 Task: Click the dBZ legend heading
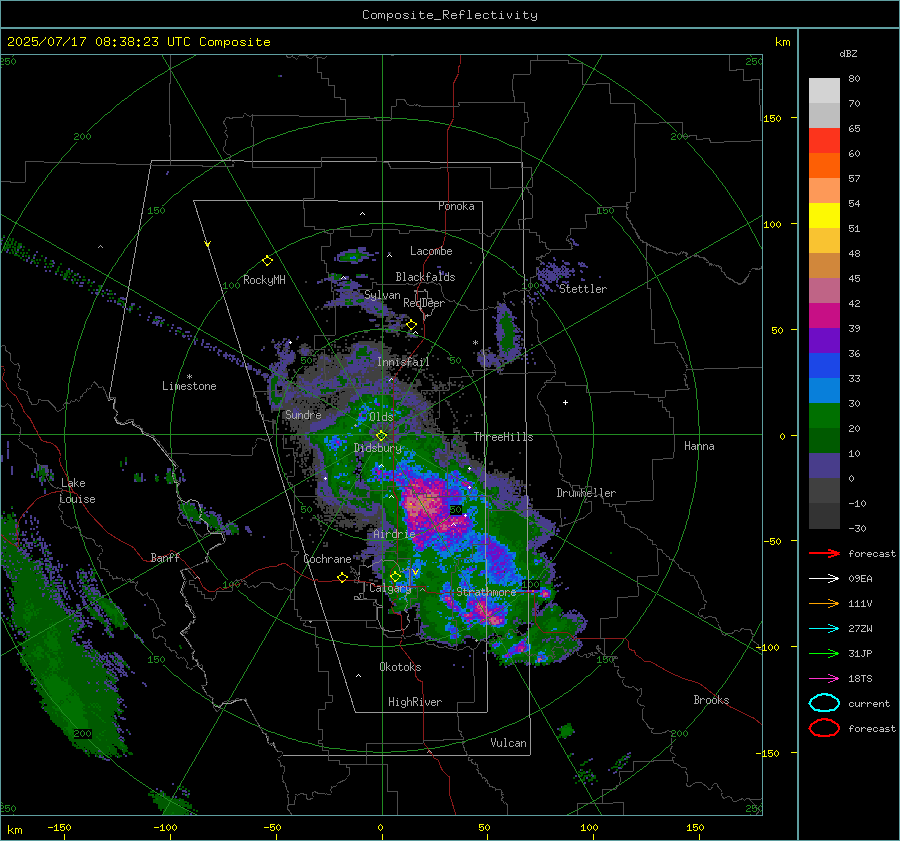[x=848, y=53]
